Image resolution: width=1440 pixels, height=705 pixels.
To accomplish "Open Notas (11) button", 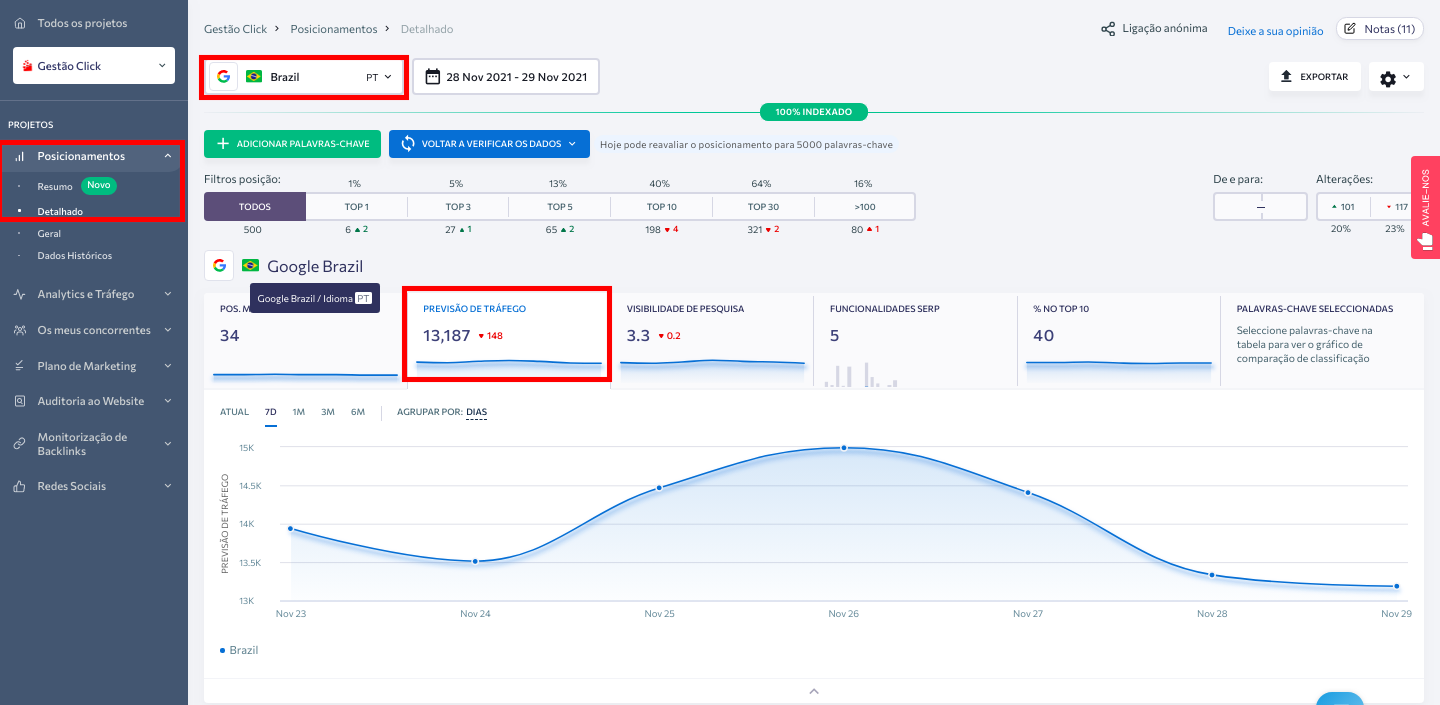I will pos(1380,29).
